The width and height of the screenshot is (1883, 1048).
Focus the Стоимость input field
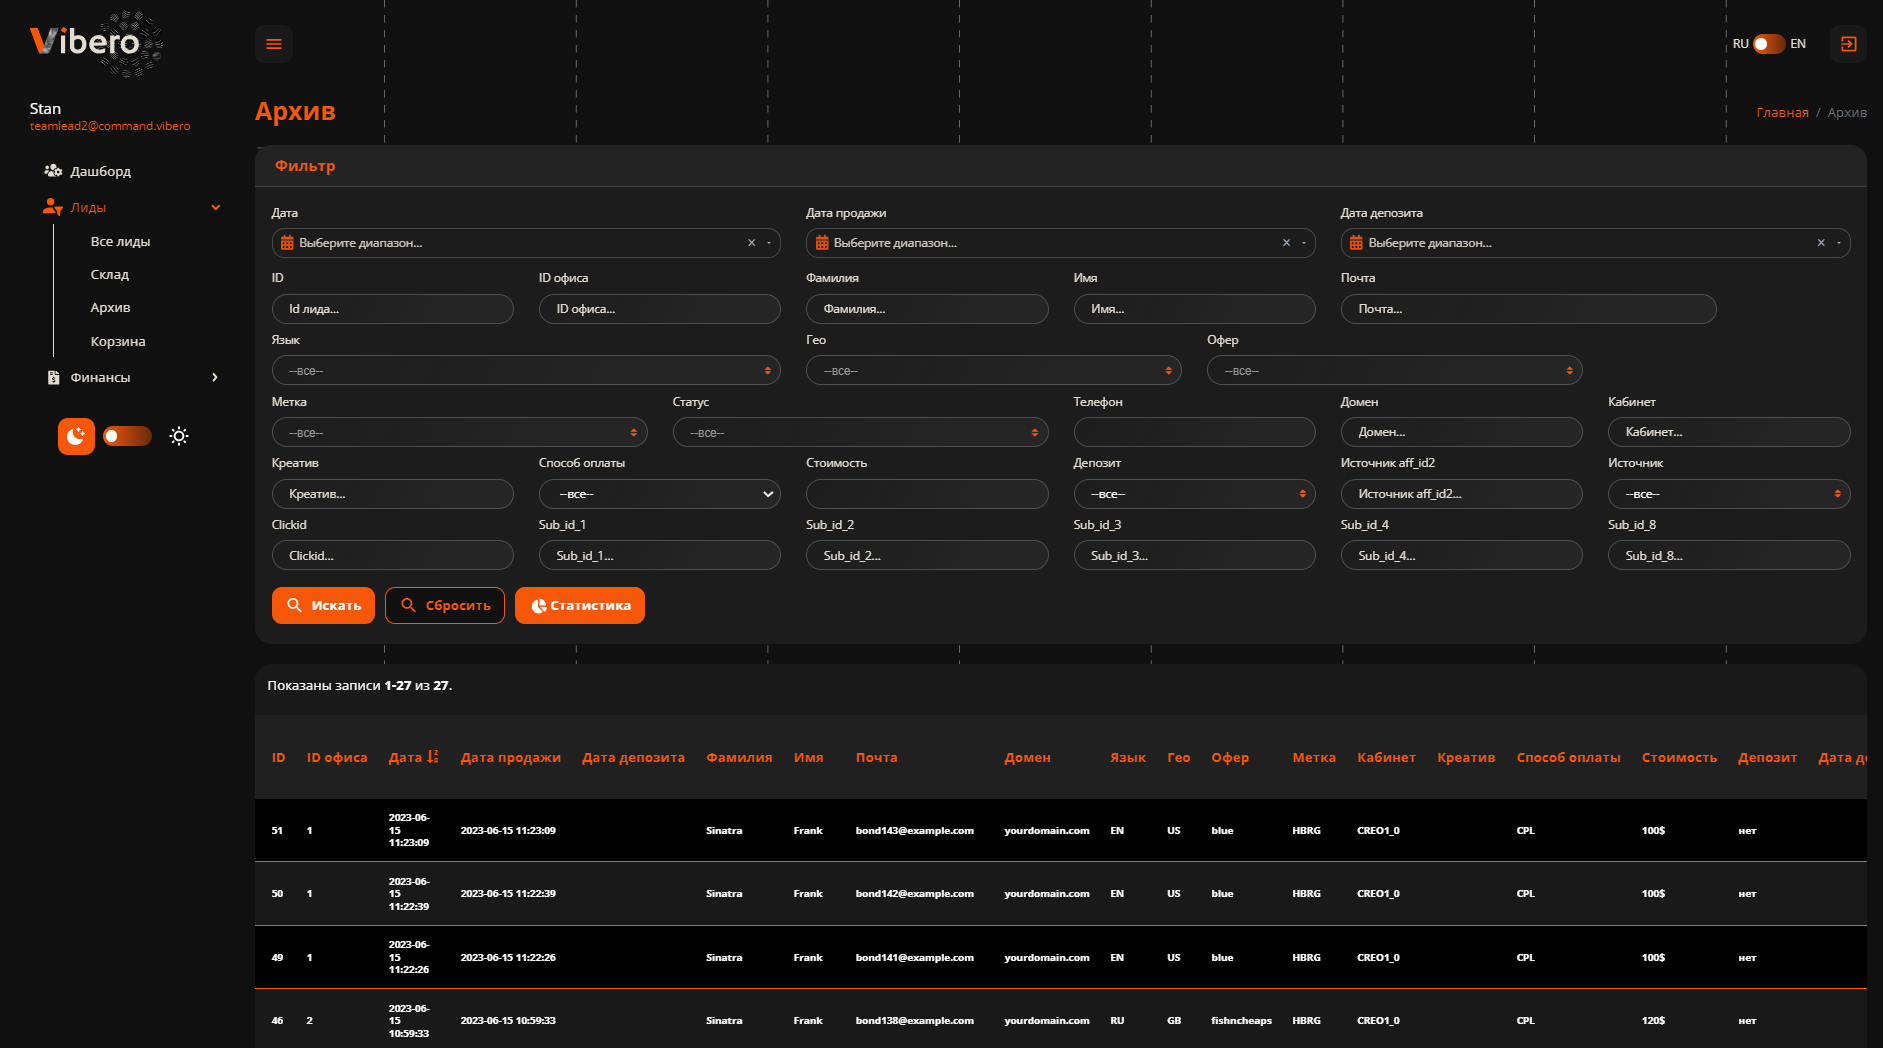927,494
